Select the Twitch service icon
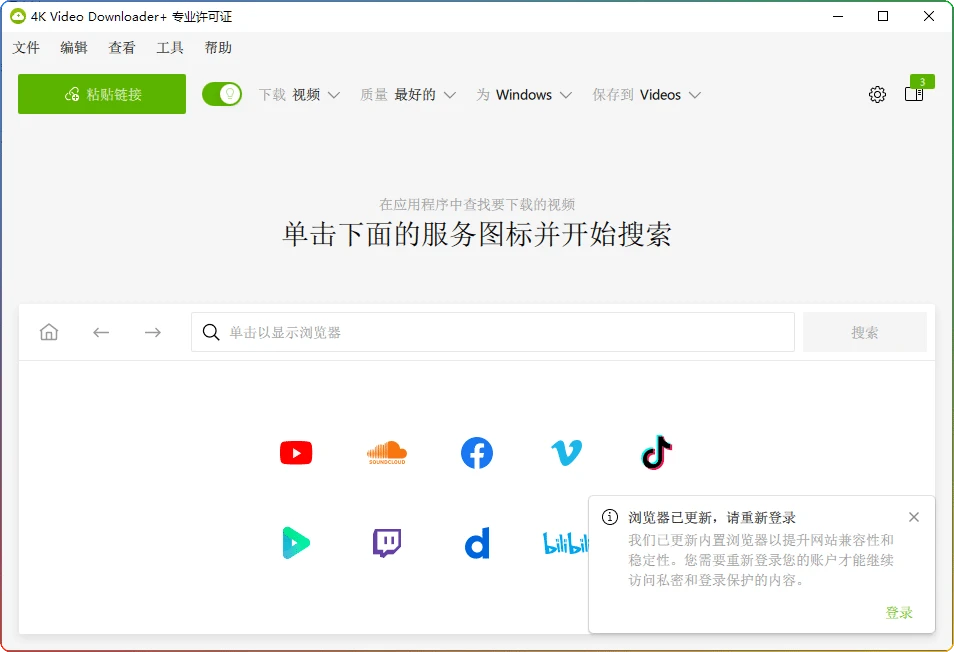 coord(386,542)
